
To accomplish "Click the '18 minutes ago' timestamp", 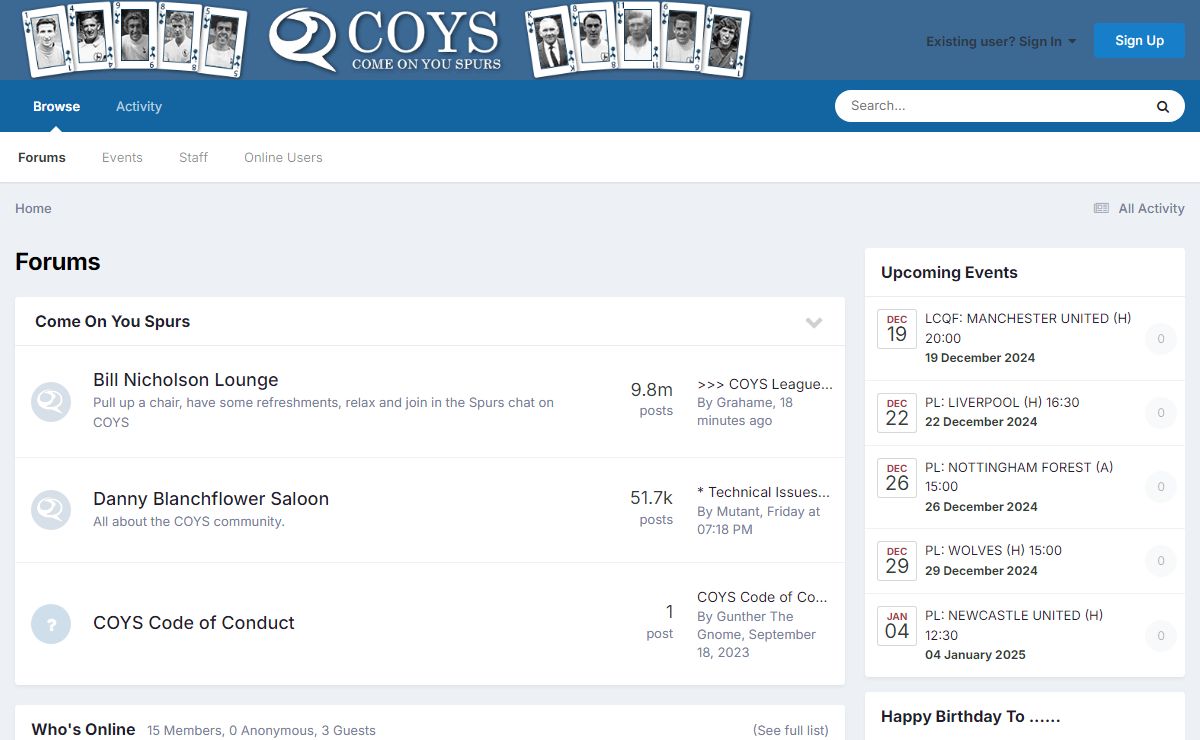I will 745,411.
